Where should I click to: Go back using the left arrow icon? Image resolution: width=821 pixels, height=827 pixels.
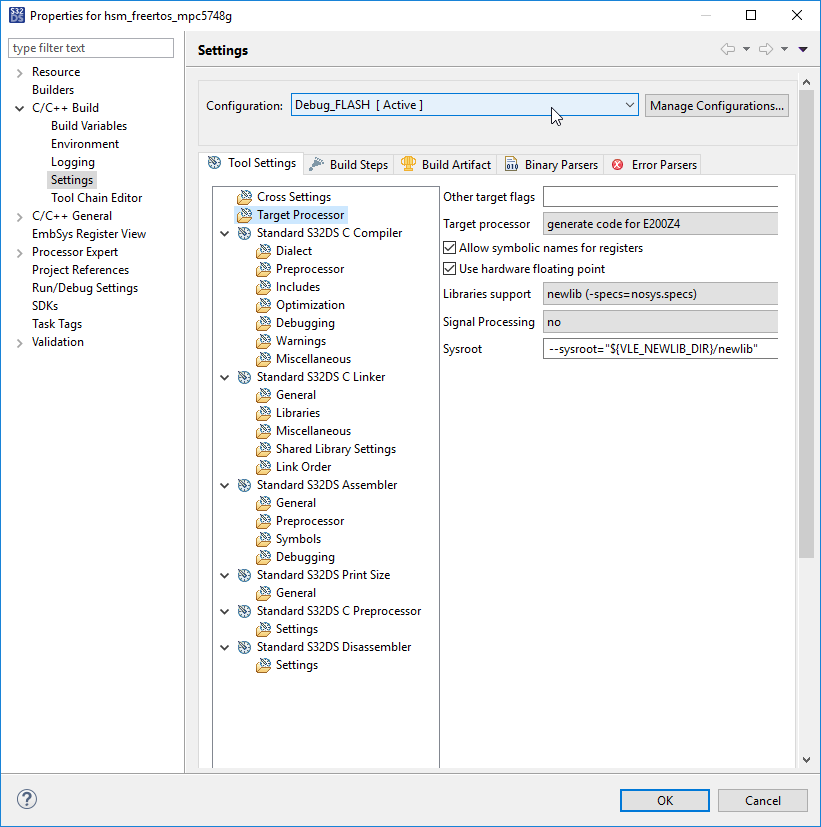pos(728,49)
